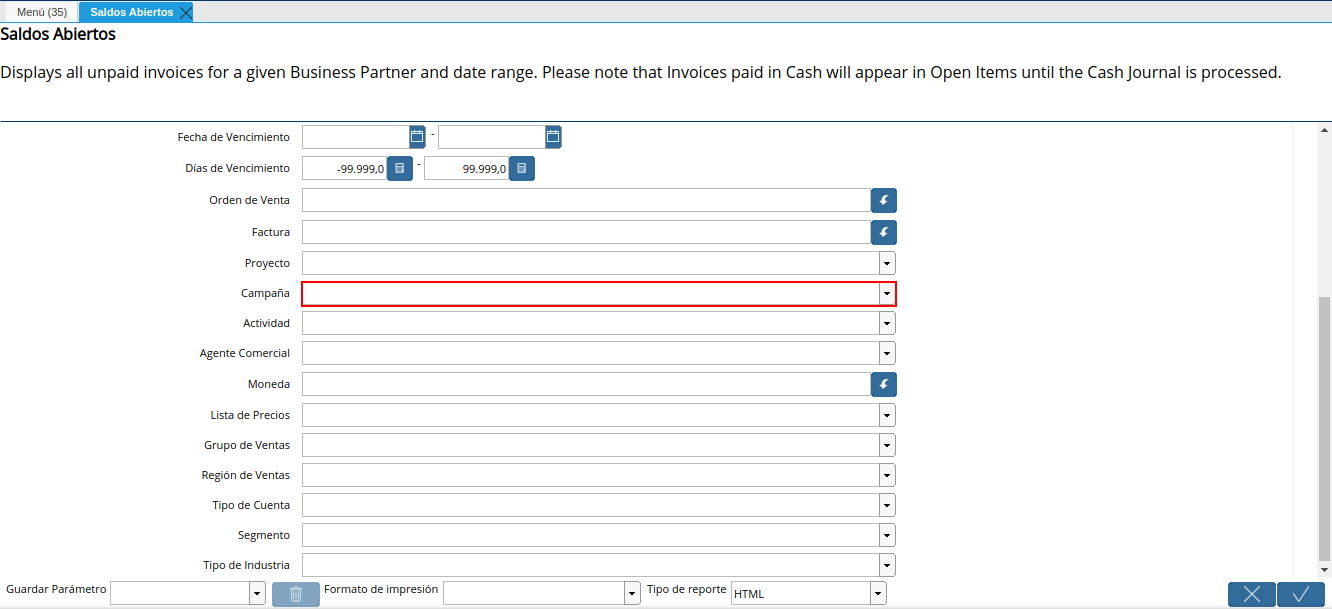Screen dimensions: 1332x609
Task: Open calendar for start Fecha de Vencimiento
Action: tap(417, 137)
